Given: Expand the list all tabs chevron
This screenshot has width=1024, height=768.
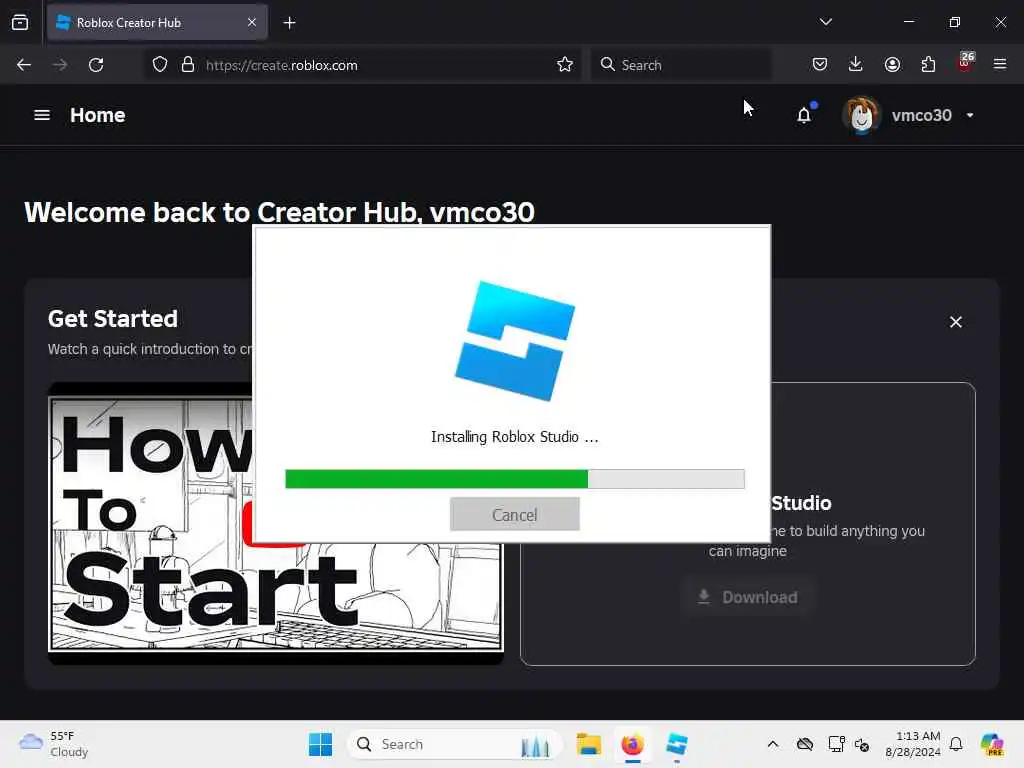Looking at the screenshot, I should click(x=825, y=22).
